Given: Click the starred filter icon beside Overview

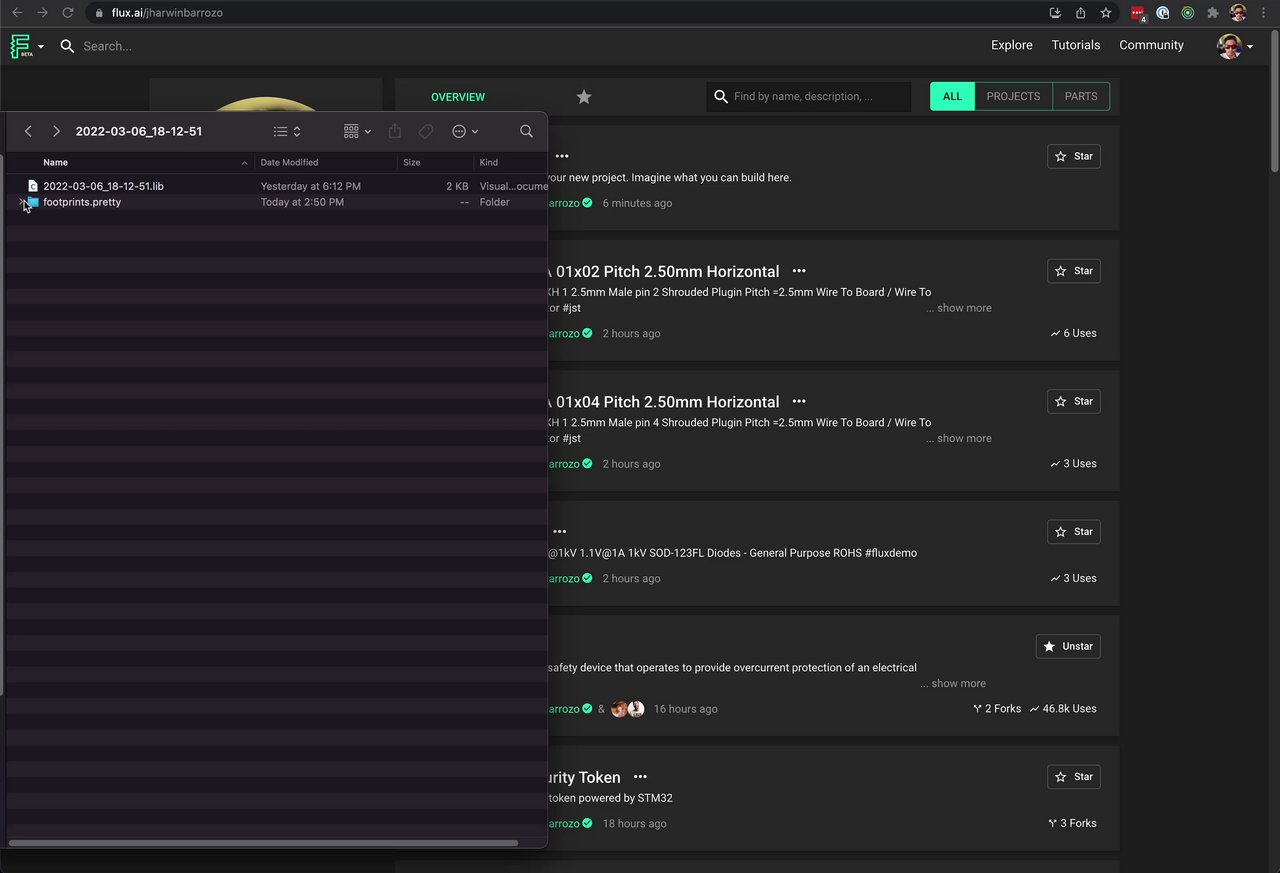Looking at the screenshot, I should pyautogui.click(x=584, y=97).
